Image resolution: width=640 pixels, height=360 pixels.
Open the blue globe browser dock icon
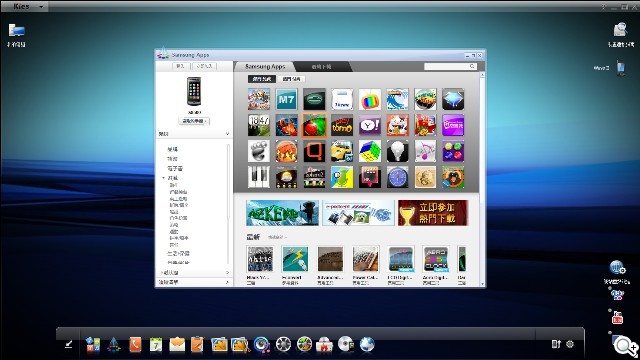tap(367, 344)
